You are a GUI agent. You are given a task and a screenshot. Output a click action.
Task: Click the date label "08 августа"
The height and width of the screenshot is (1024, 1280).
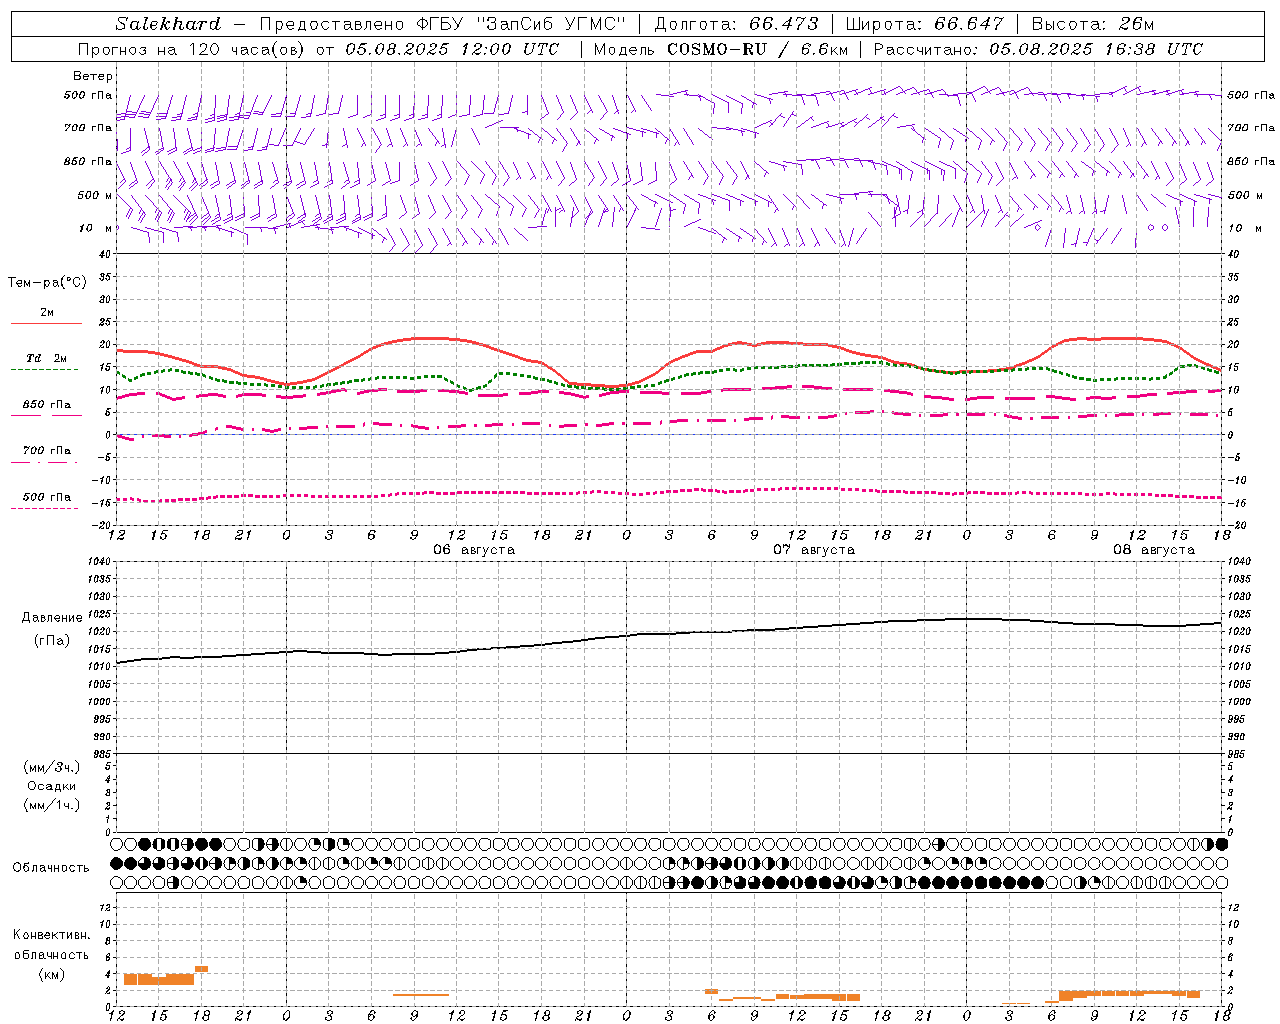tap(1154, 550)
